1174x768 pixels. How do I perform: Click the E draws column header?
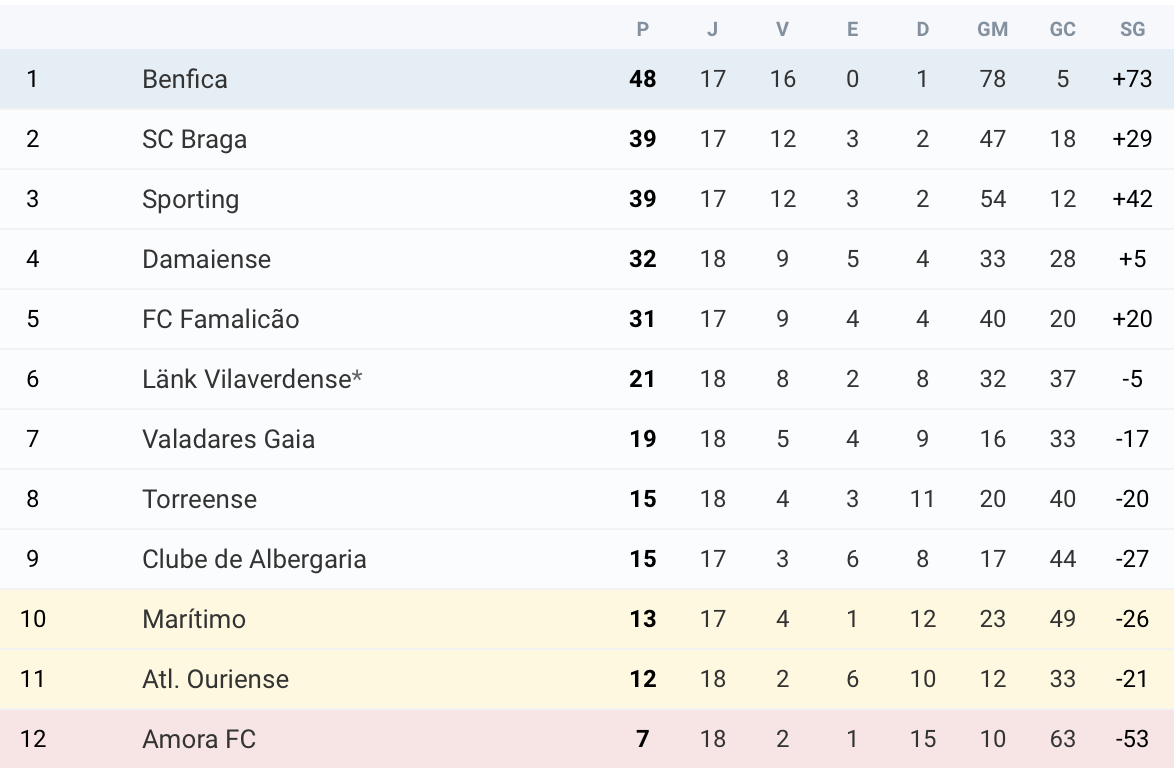[x=852, y=30]
